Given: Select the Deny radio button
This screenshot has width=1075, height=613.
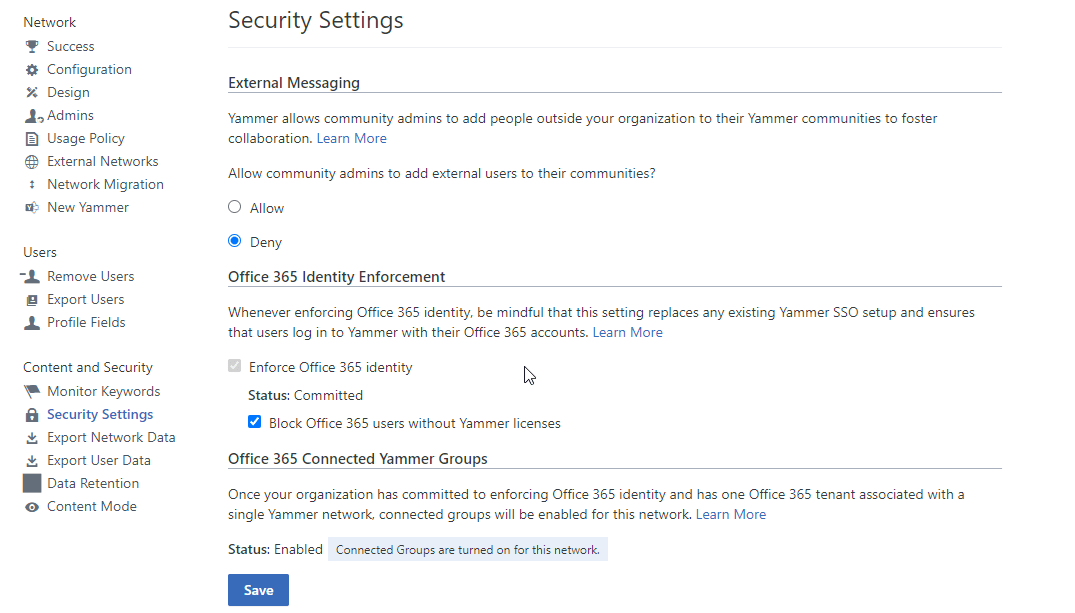Looking at the screenshot, I should pos(235,241).
